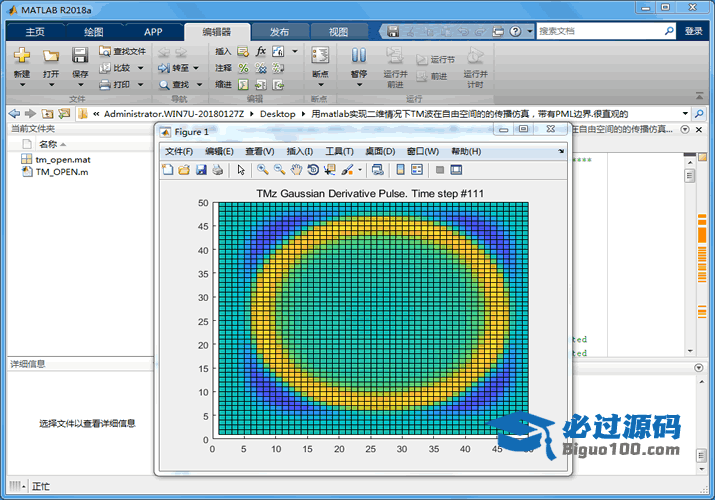
Task: Expand the 转至 dropdown arrow
Action: point(196,68)
